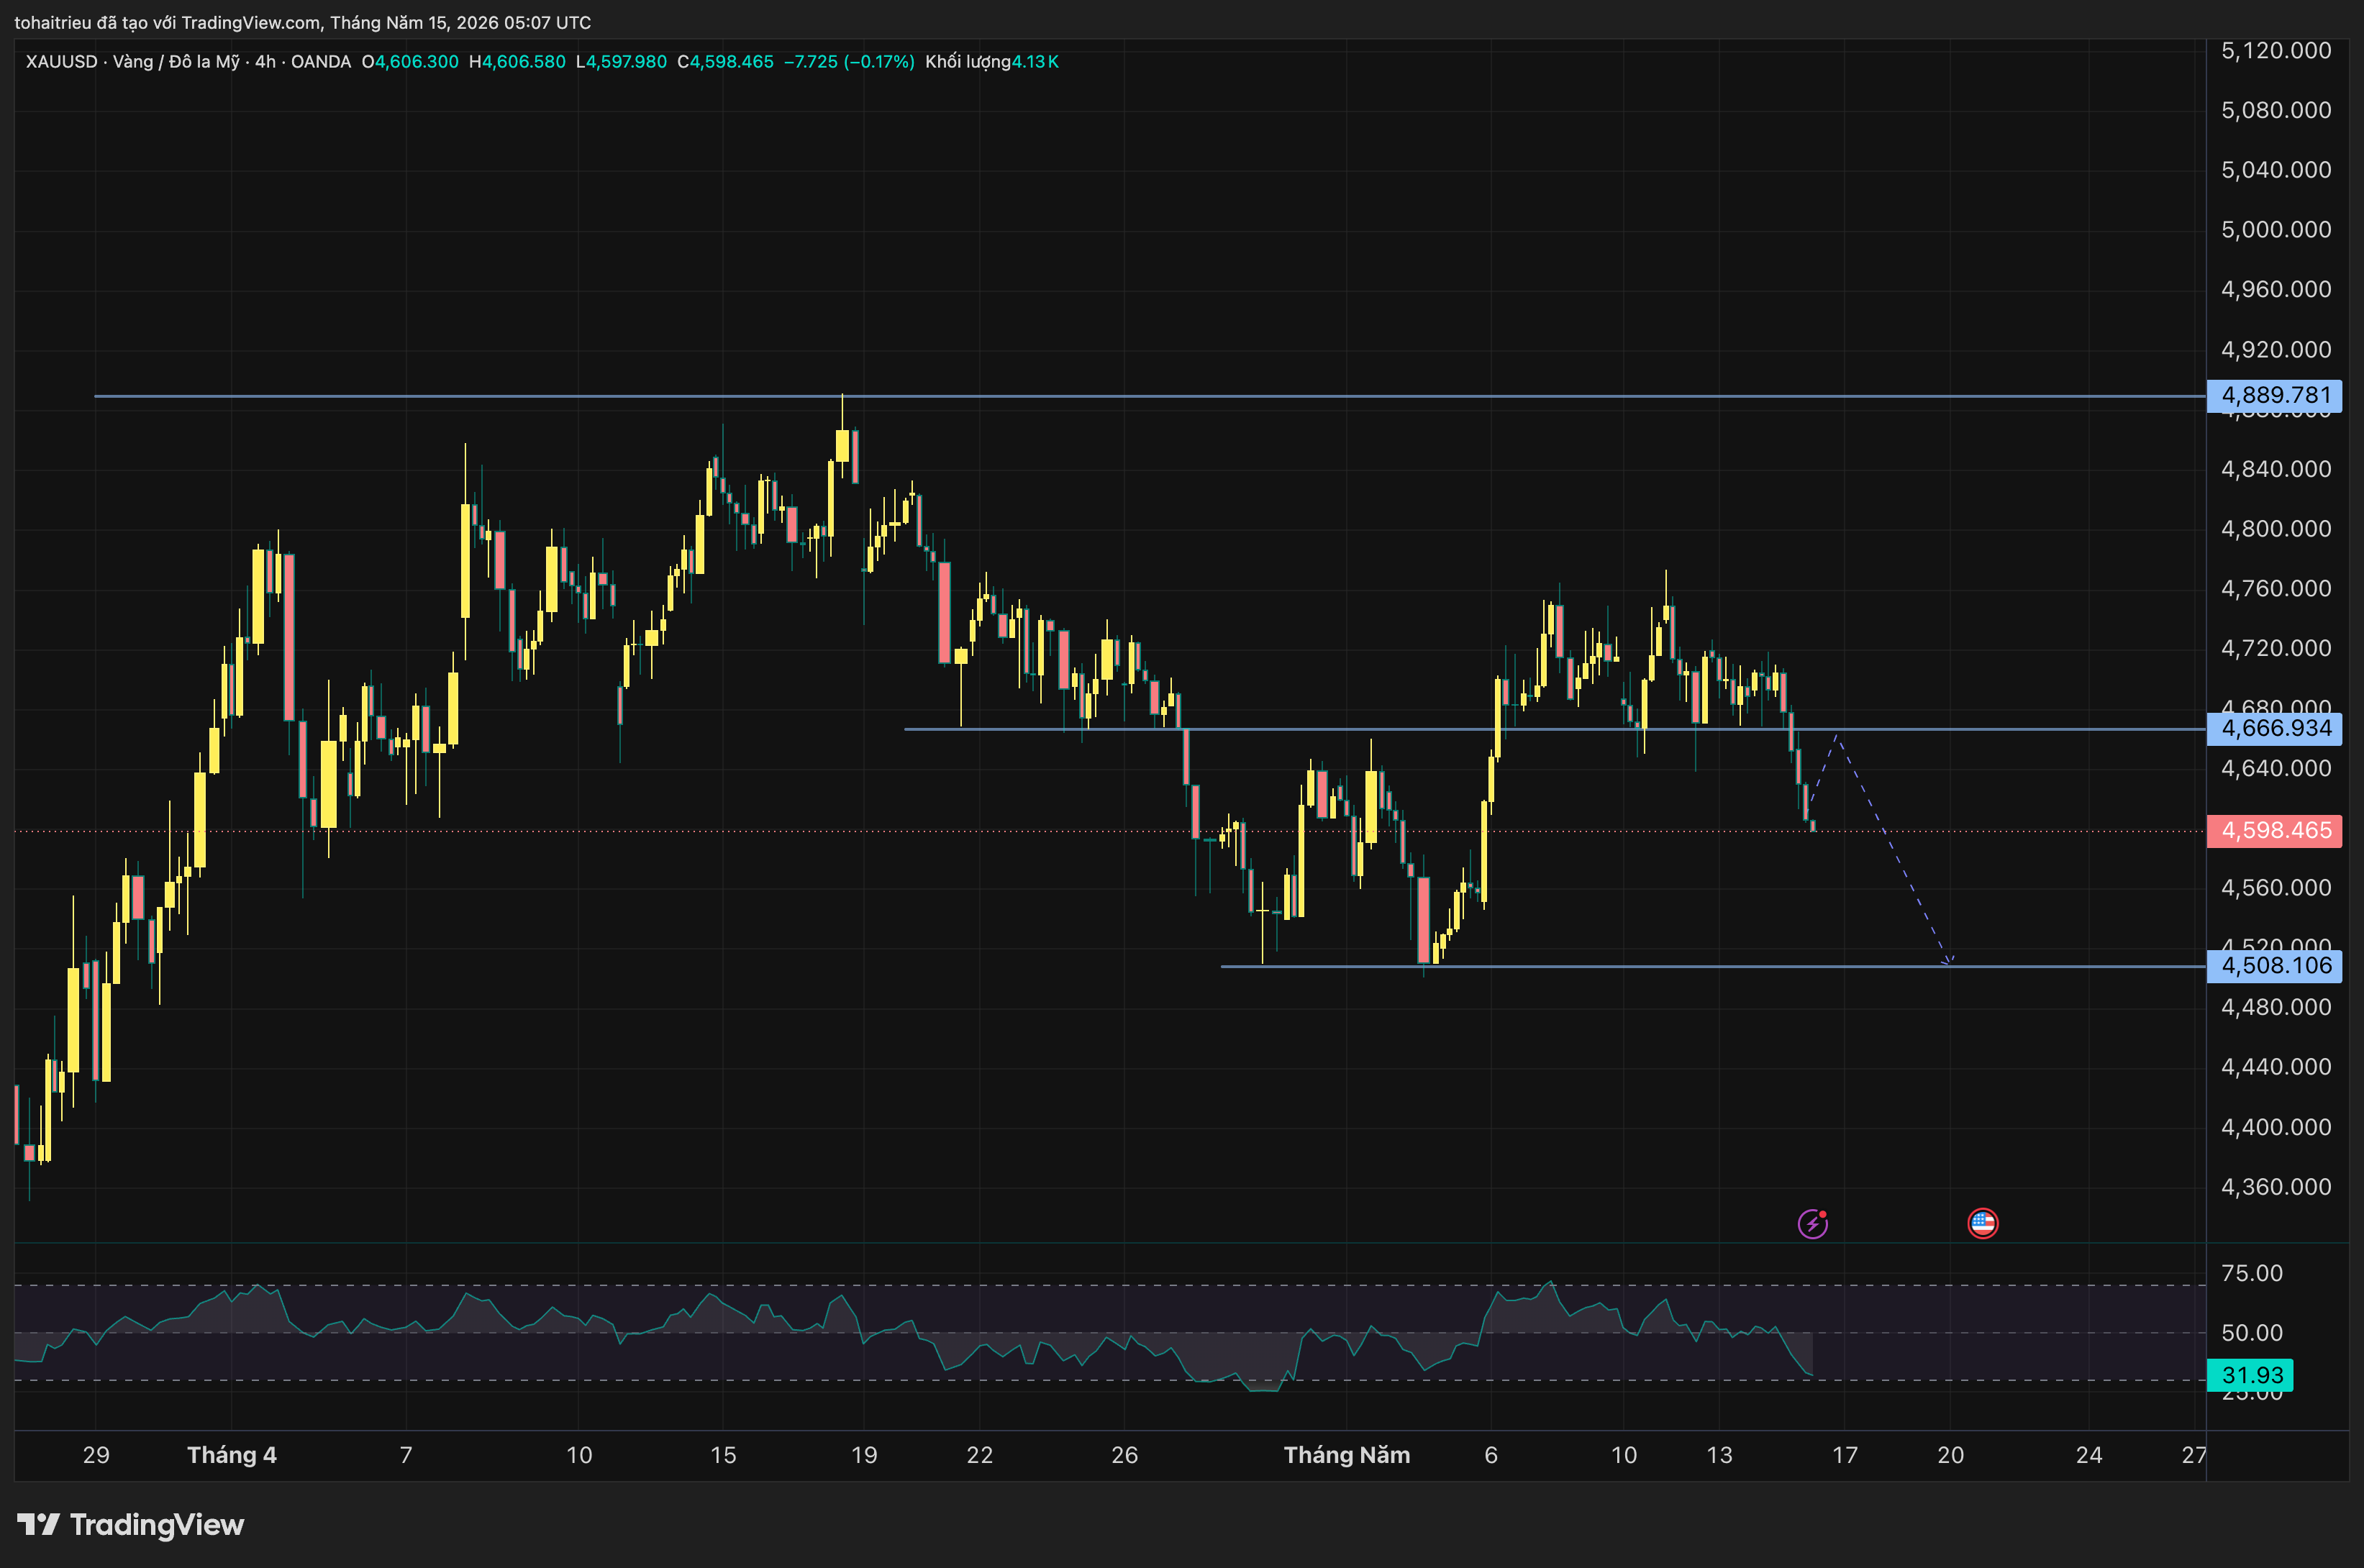Click the 4,400.000 price axis label
Screen dimensions: 2364x1568
pos(2276,1127)
